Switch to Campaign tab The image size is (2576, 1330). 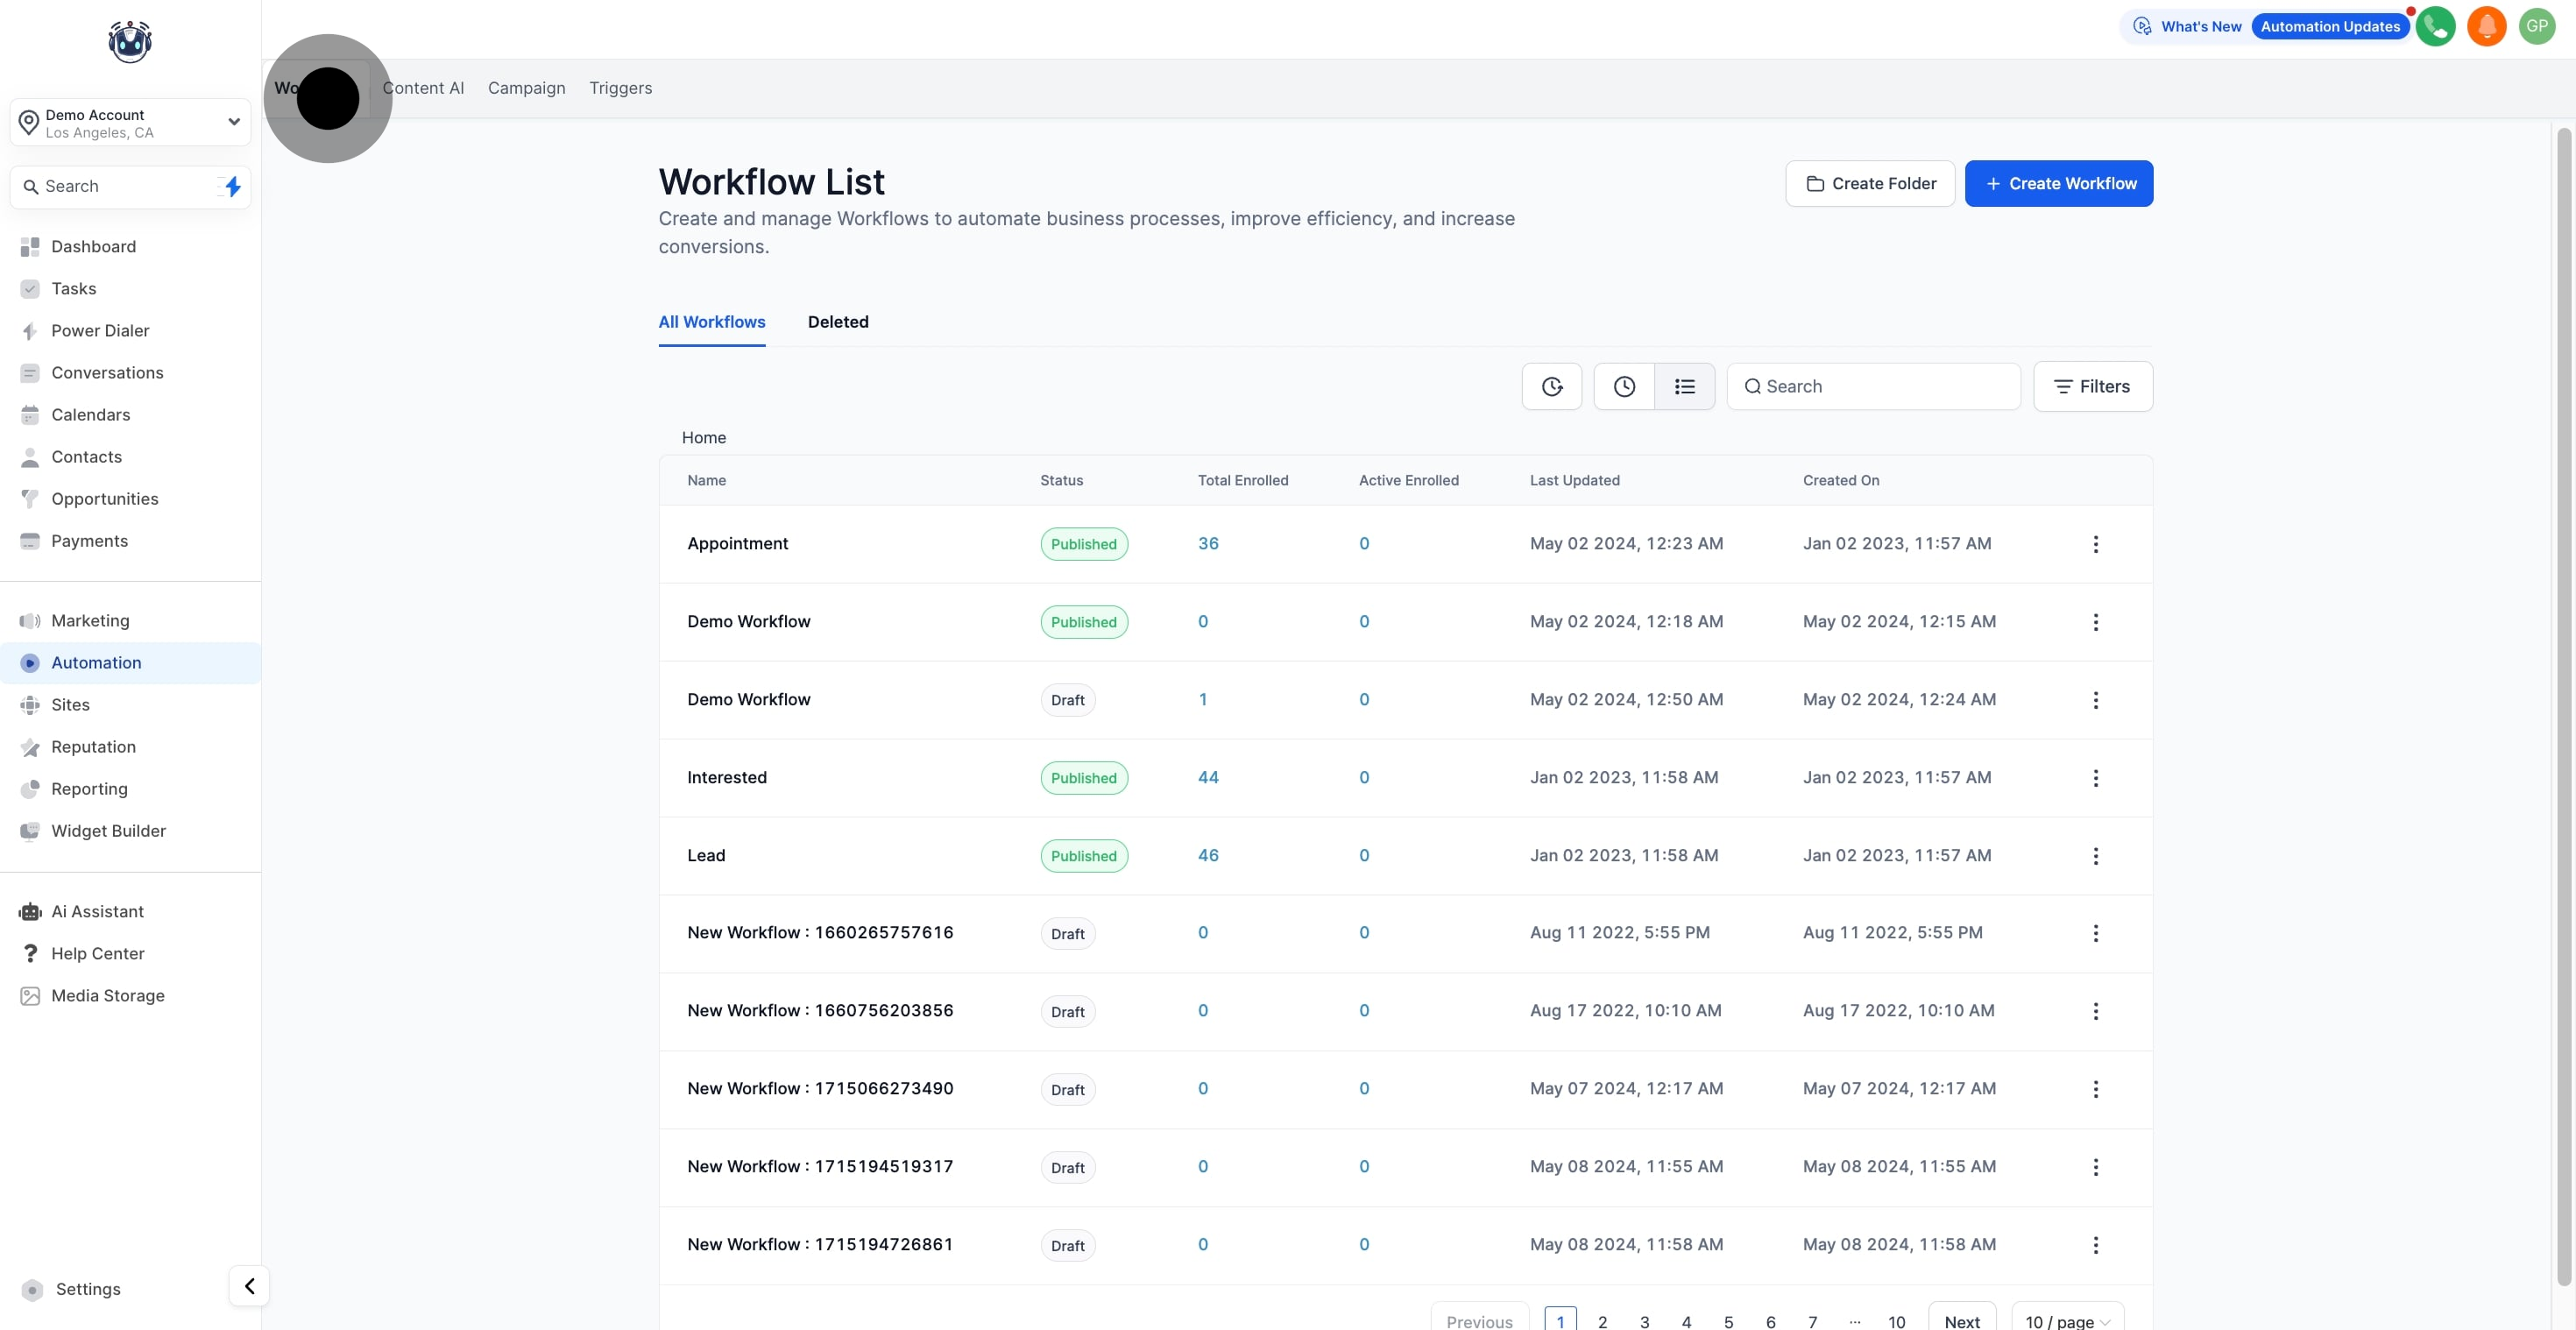(x=526, y=88)
